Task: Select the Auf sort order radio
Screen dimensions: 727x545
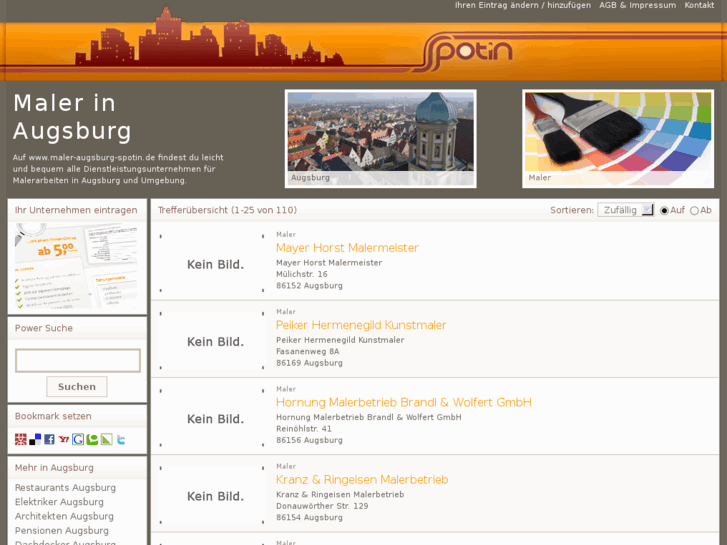Action: coord(664,211)
